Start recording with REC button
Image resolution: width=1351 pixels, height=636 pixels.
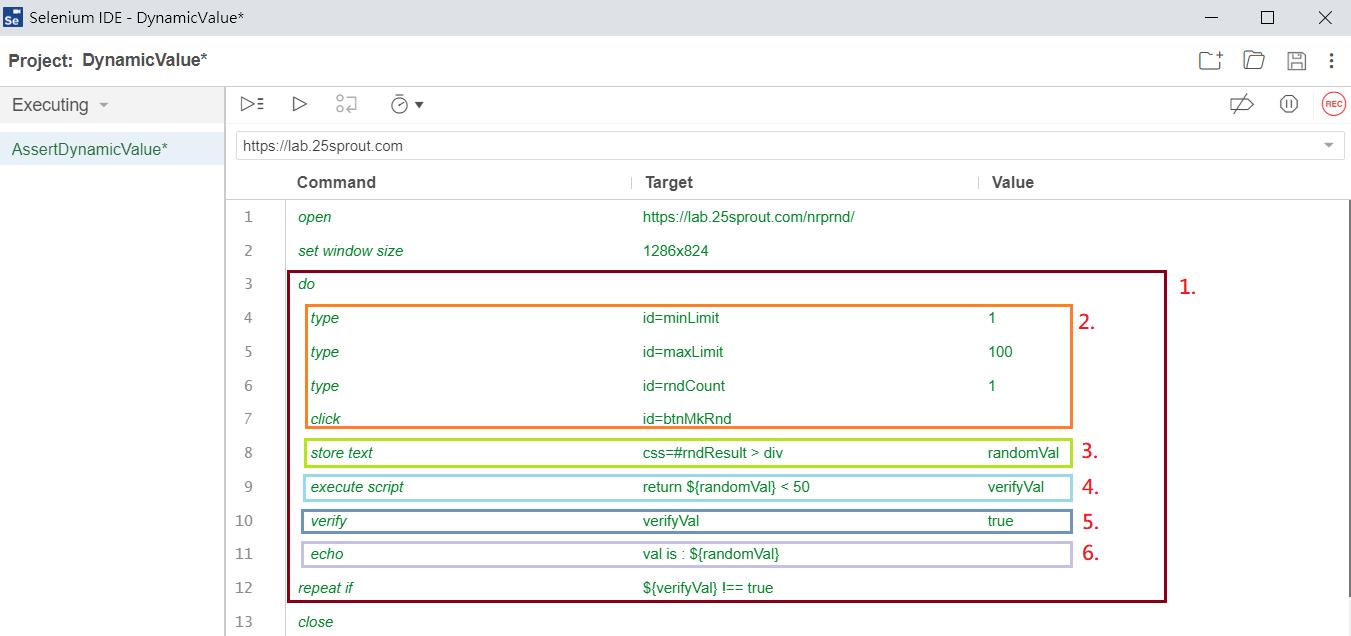[1333, 104]
